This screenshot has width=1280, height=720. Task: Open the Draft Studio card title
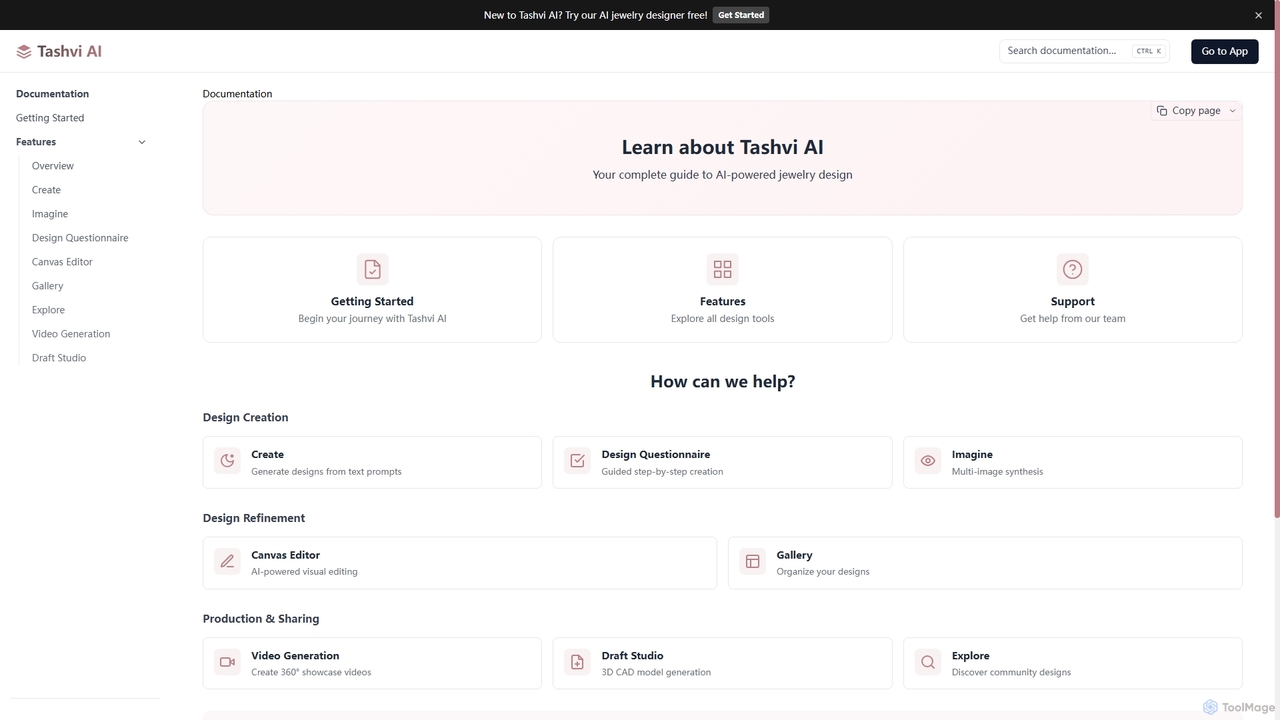pos(632,656)
